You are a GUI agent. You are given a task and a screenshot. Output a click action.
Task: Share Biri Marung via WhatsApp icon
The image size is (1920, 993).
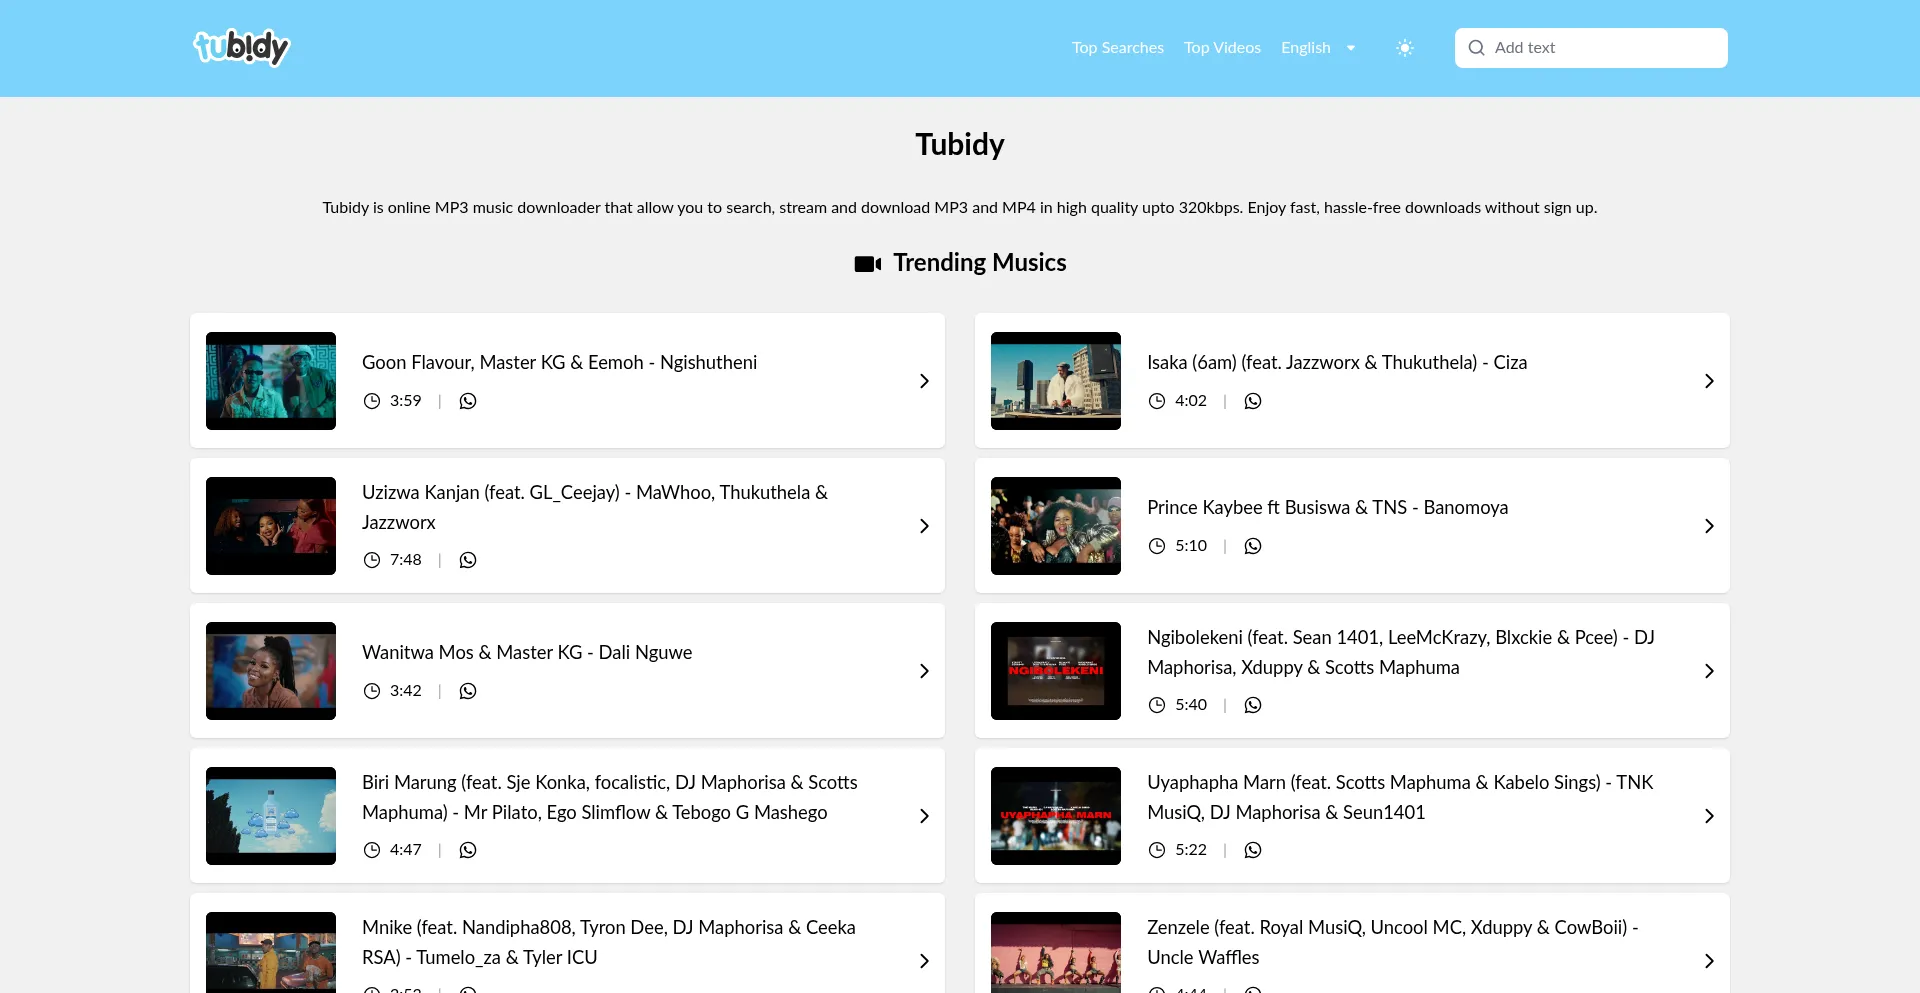click(468, 850)
